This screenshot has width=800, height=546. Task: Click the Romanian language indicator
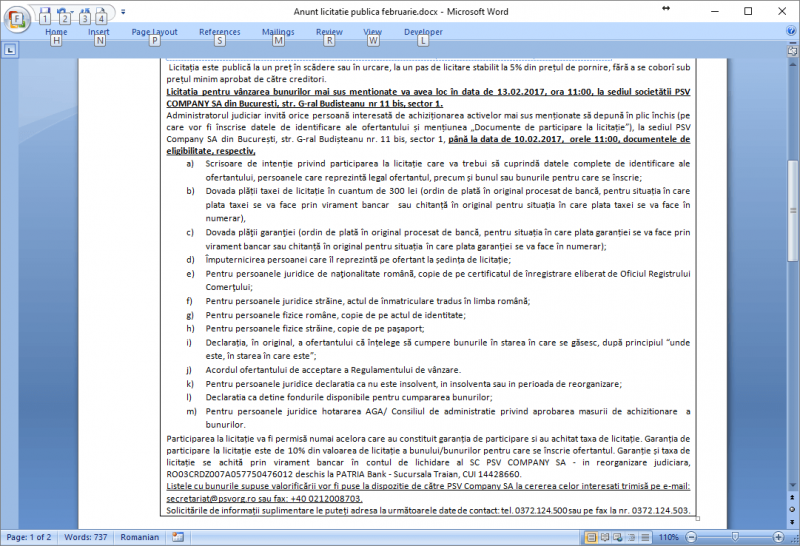click(140, 537)
